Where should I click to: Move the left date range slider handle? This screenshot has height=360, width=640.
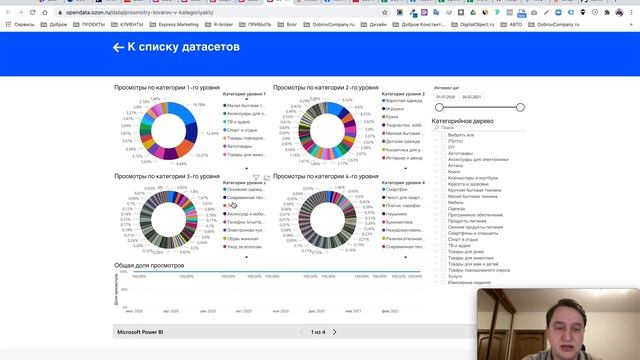(439, 107)
